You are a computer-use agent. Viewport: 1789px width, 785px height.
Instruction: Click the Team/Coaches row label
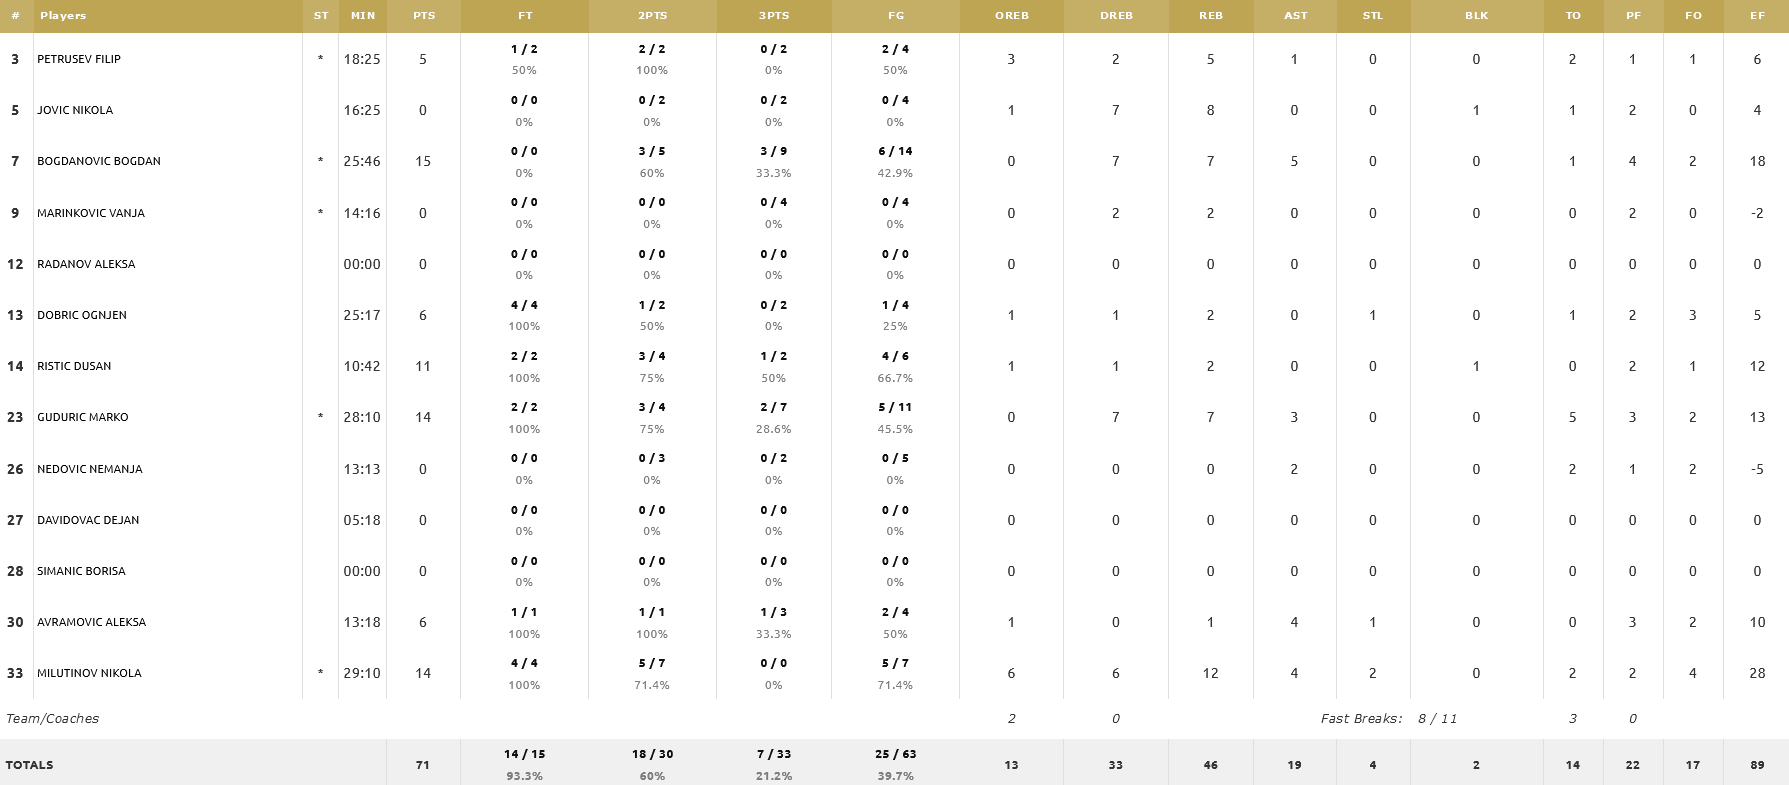pos(52,718)
